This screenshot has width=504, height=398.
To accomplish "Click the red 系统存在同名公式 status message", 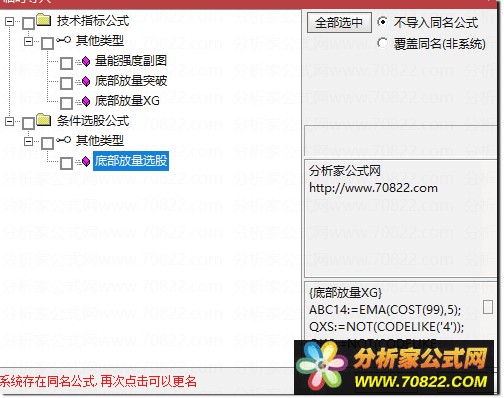I will point(98,382).
